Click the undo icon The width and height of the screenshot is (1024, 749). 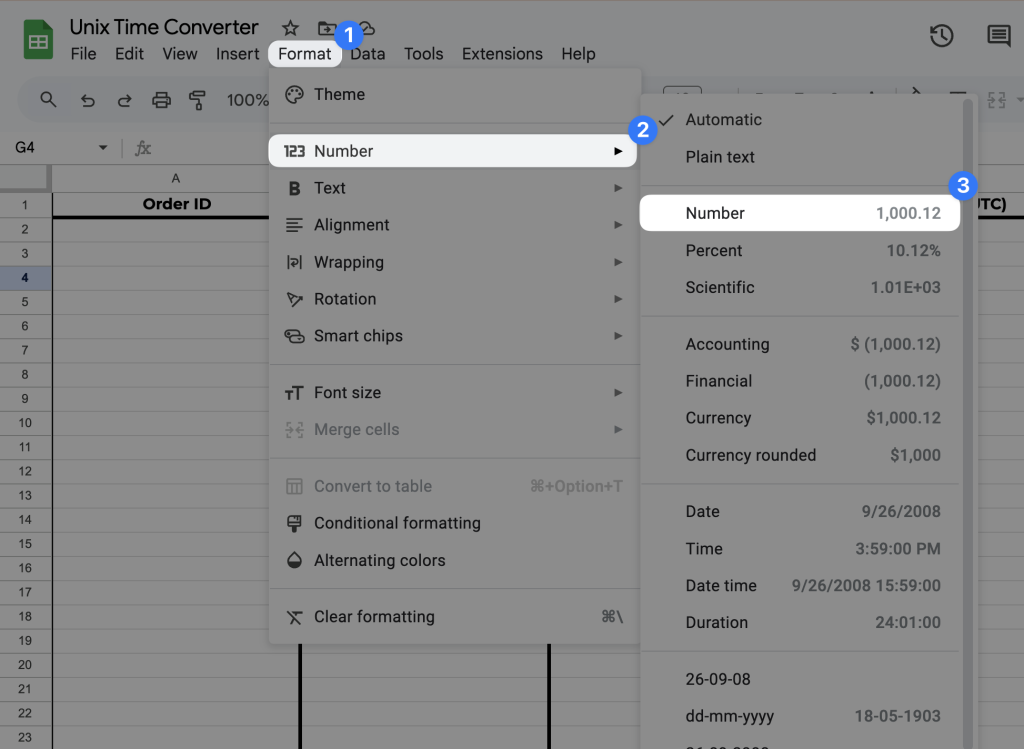(87, 100)
